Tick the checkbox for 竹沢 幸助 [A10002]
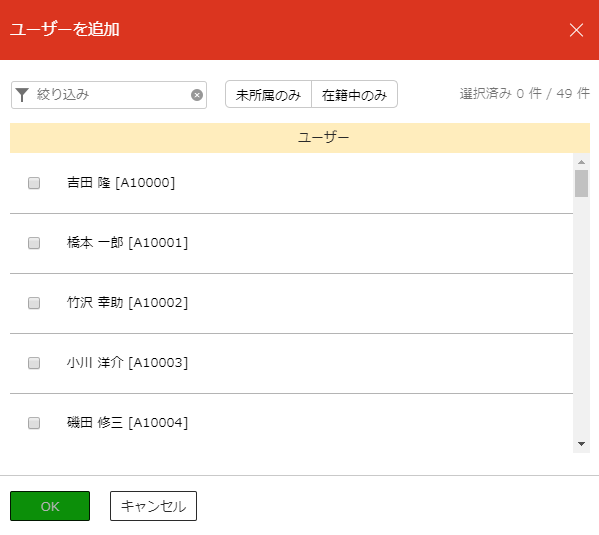Image resolution: width=599 pixels, height=535 pixels. pos(34,303)
